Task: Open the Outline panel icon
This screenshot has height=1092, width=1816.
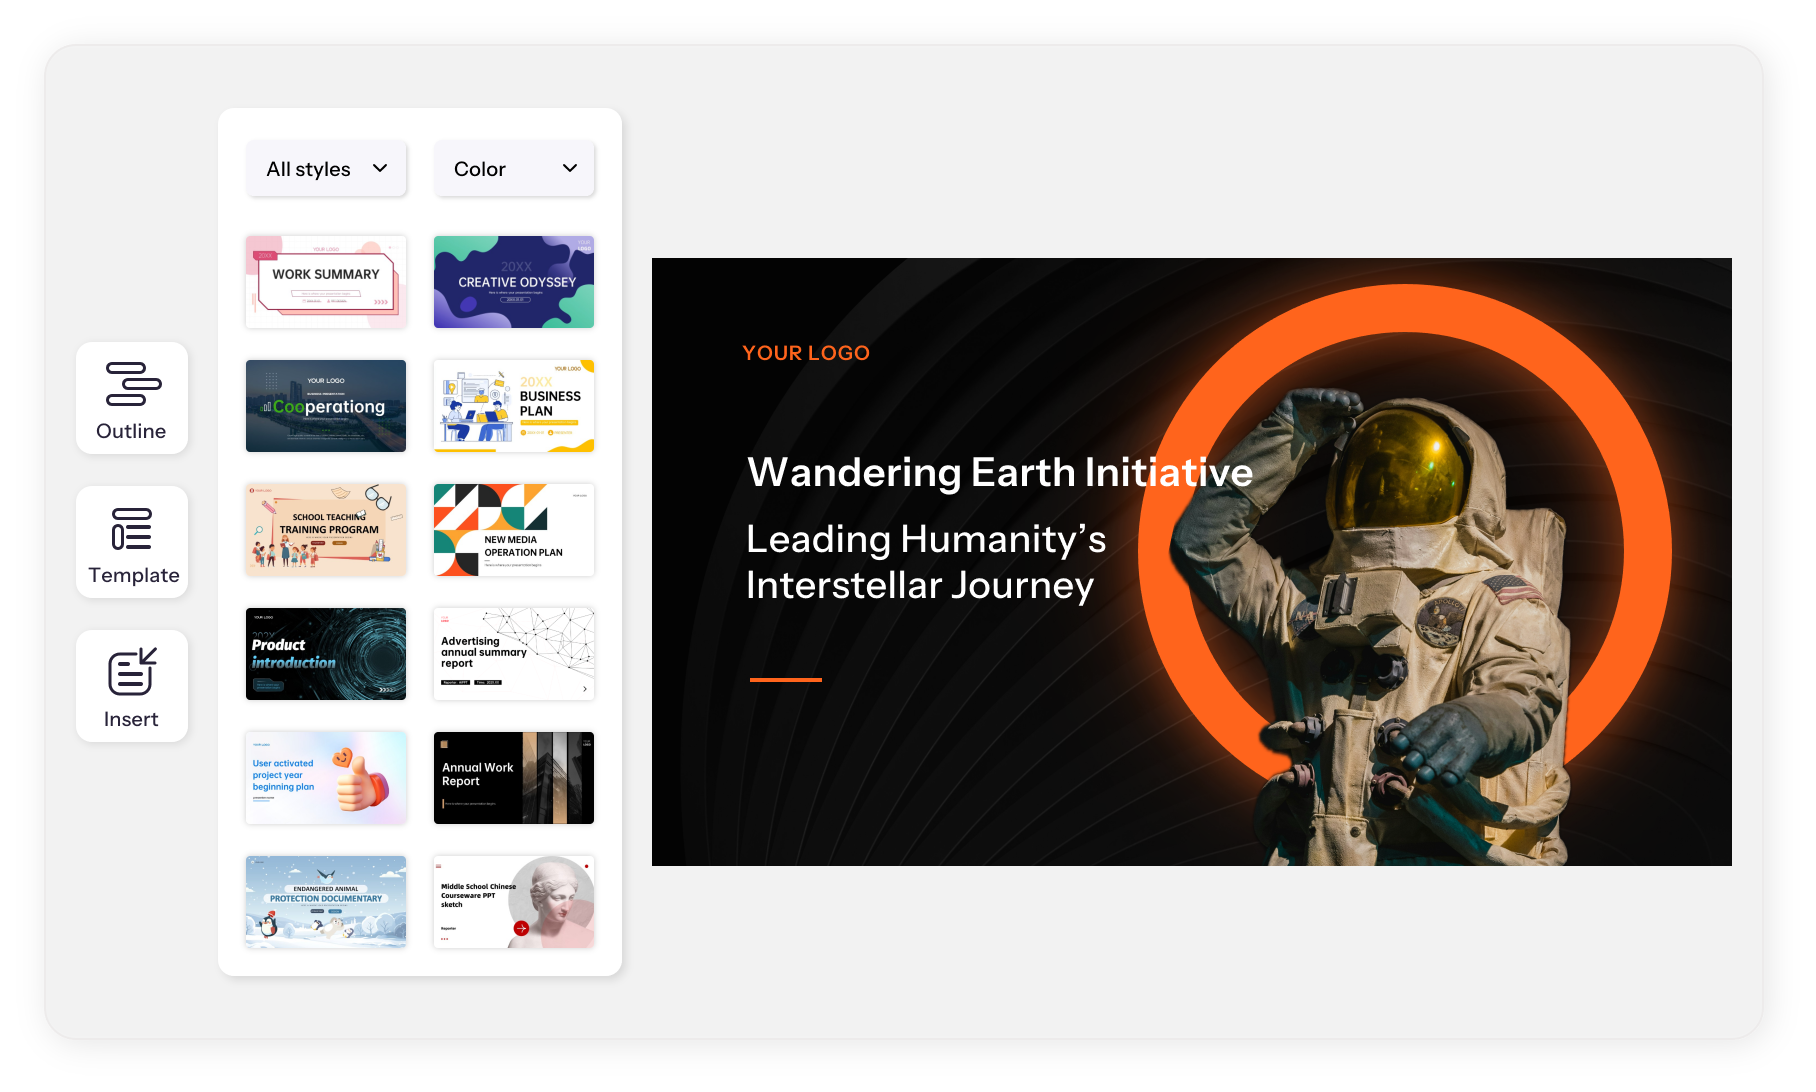Action: point(132,398)
